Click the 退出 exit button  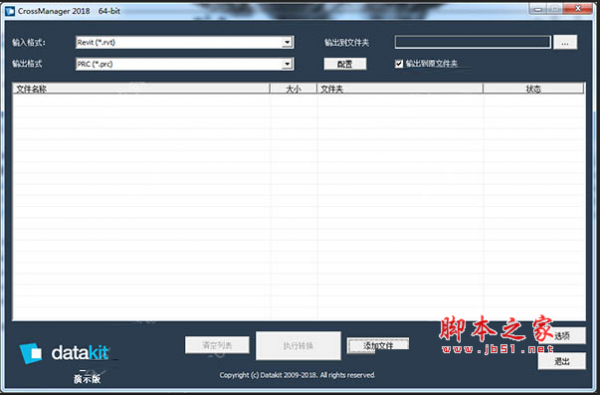(x=562, y=361)
